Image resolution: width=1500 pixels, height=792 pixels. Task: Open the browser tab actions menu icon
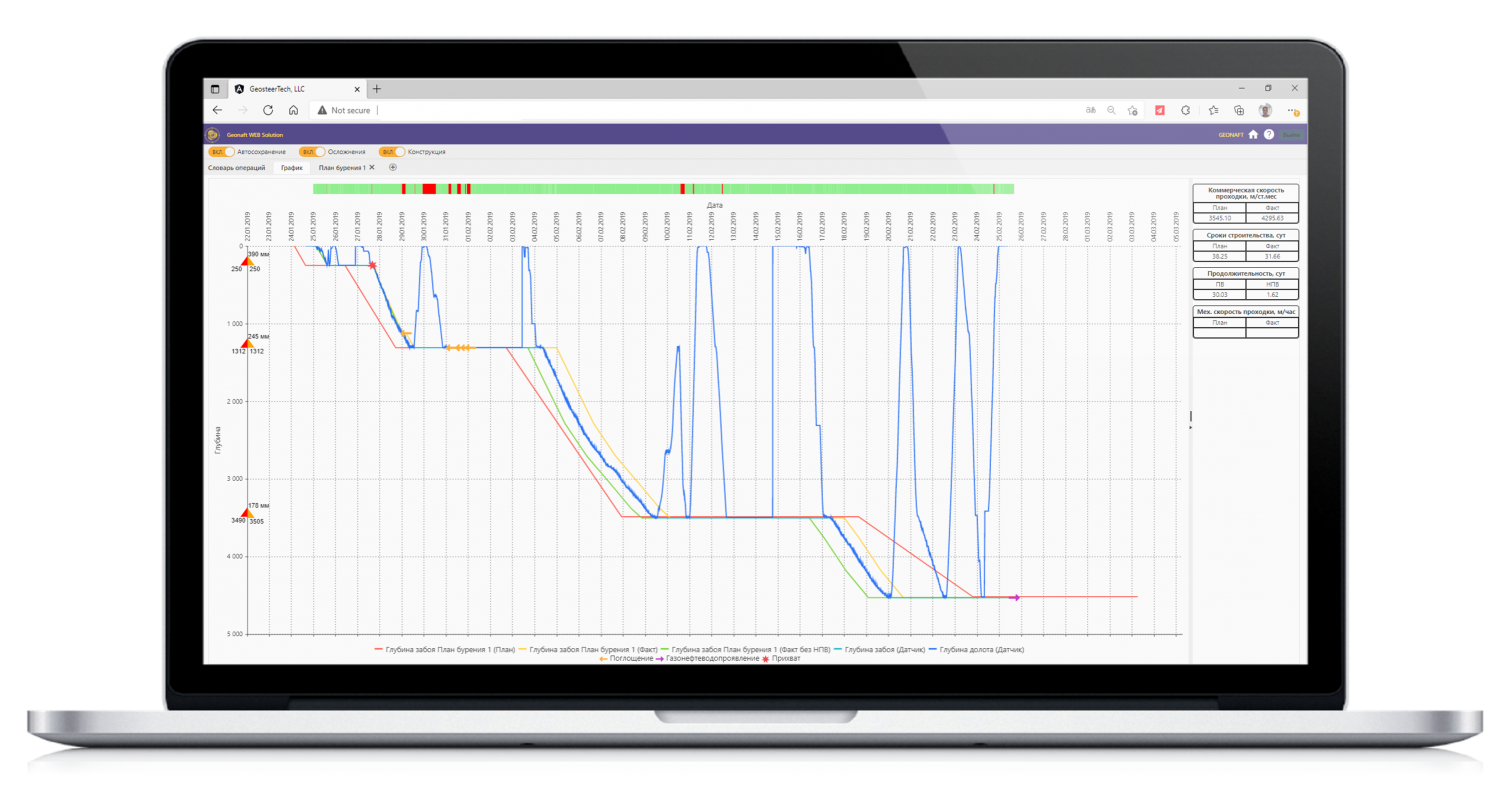[x=214, y=89]
